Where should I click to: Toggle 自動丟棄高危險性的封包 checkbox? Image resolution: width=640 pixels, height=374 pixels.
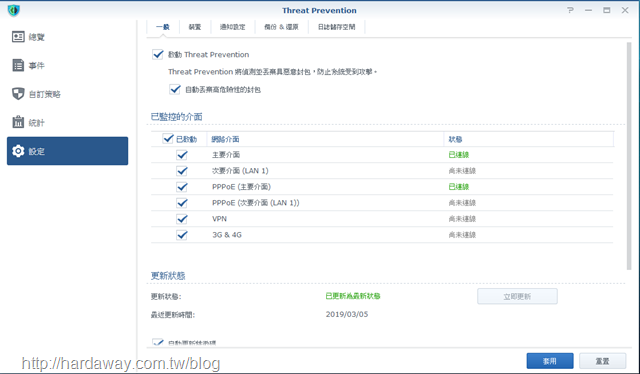coord(175,89)
